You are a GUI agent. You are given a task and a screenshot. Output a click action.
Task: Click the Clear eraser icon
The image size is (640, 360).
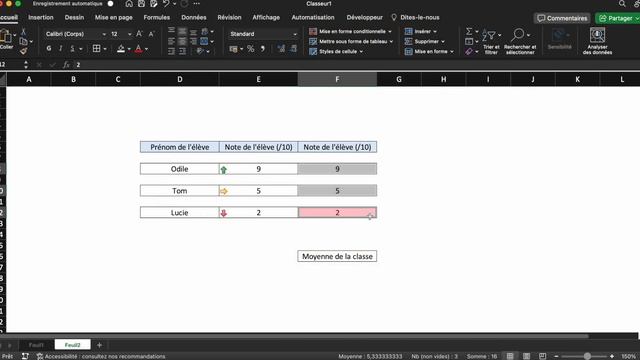pyautogui.click(x=469, y=51)
